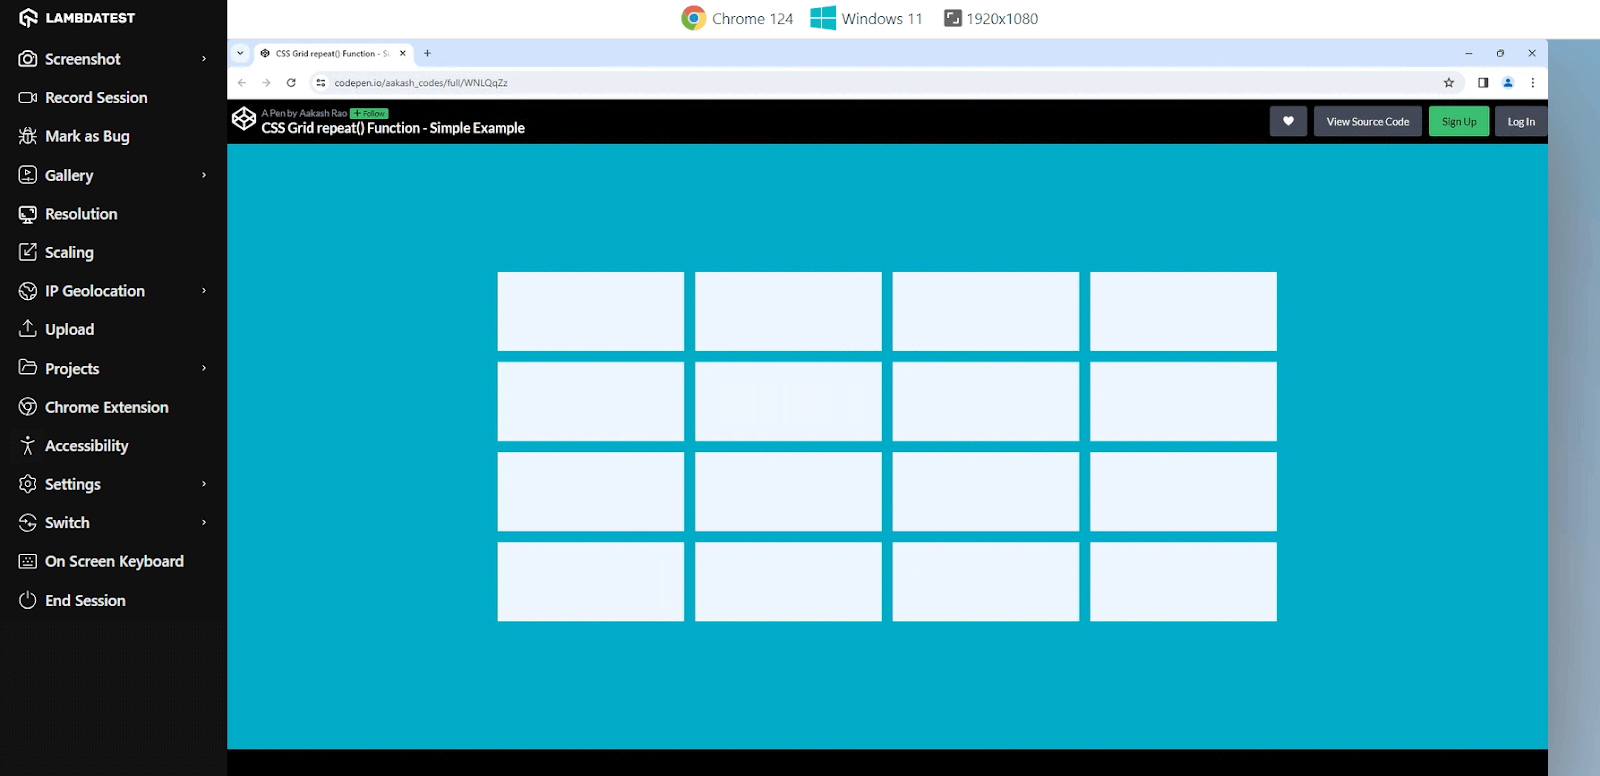The width and height of the screenshot is (1600, 776).
Task: Focus the codepen.io address bar
Action: tap(885, 83)
